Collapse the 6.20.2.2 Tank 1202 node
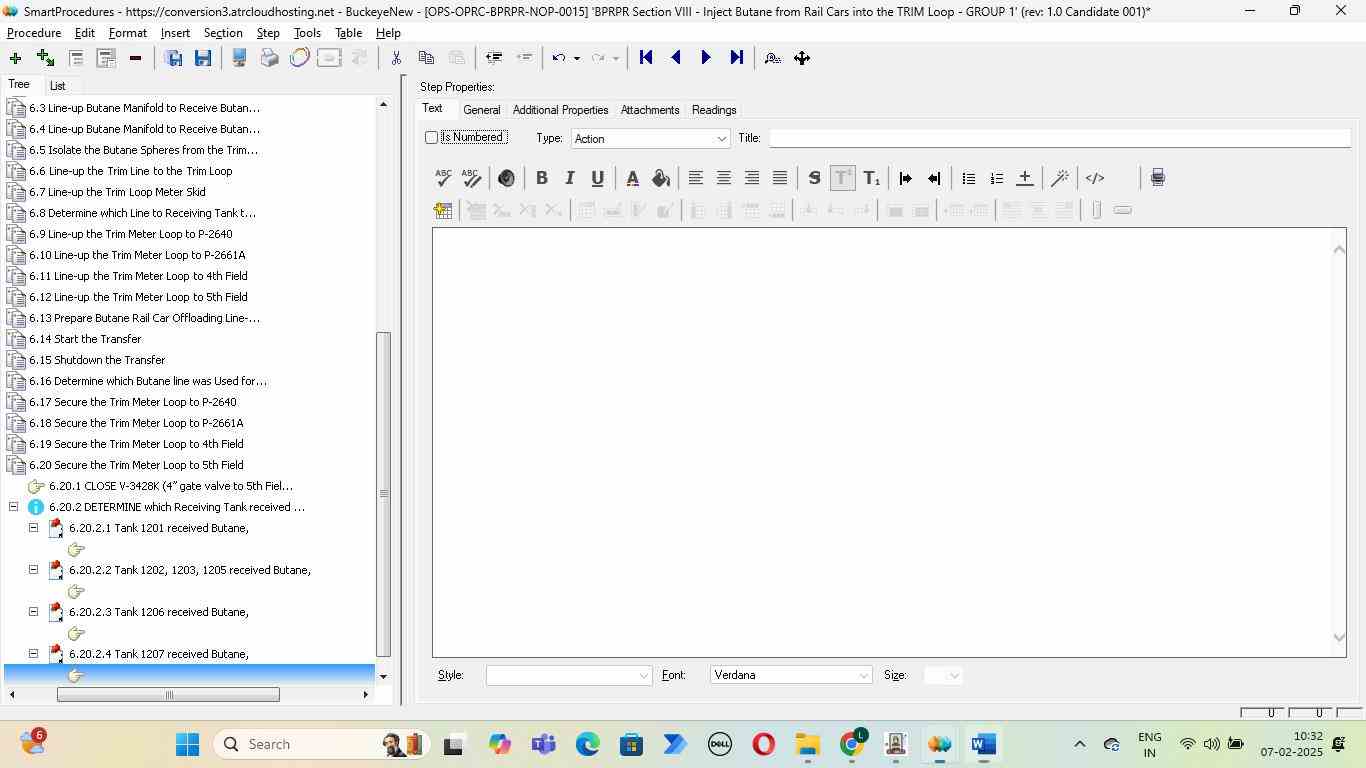 coord(33,569)
